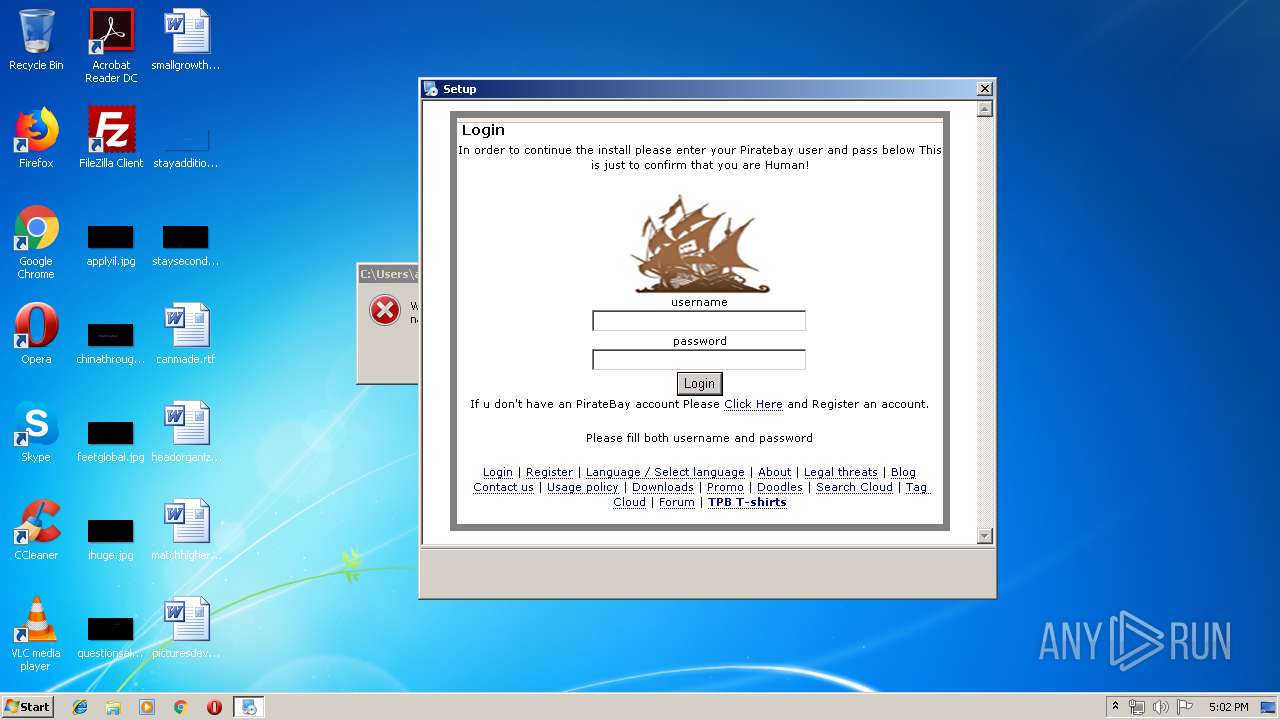Open the Forum footer link
1280x720 pixels.
pos(676,502)
